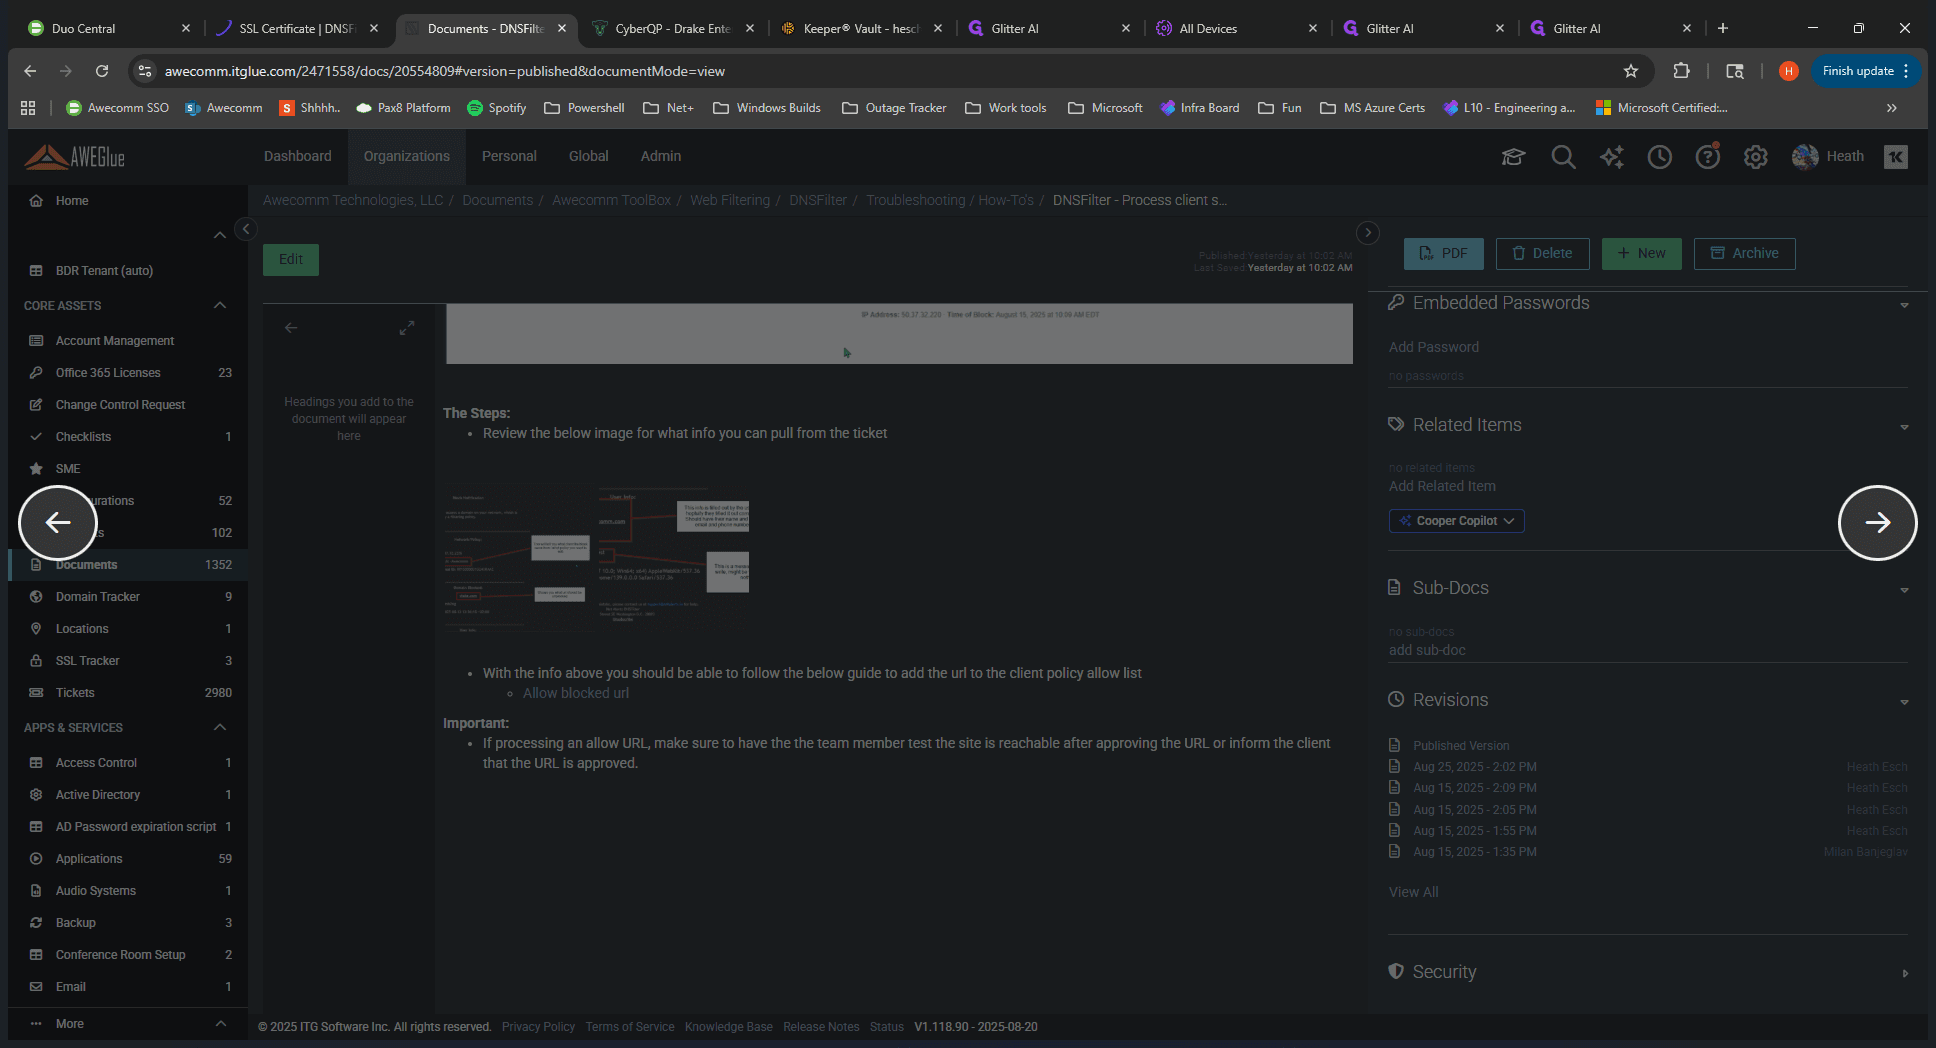The height and width of the screenshot is (1048, 1936).
Task: Collapse the CORE ASSETS sidebar group
Action: click(220, 305)
